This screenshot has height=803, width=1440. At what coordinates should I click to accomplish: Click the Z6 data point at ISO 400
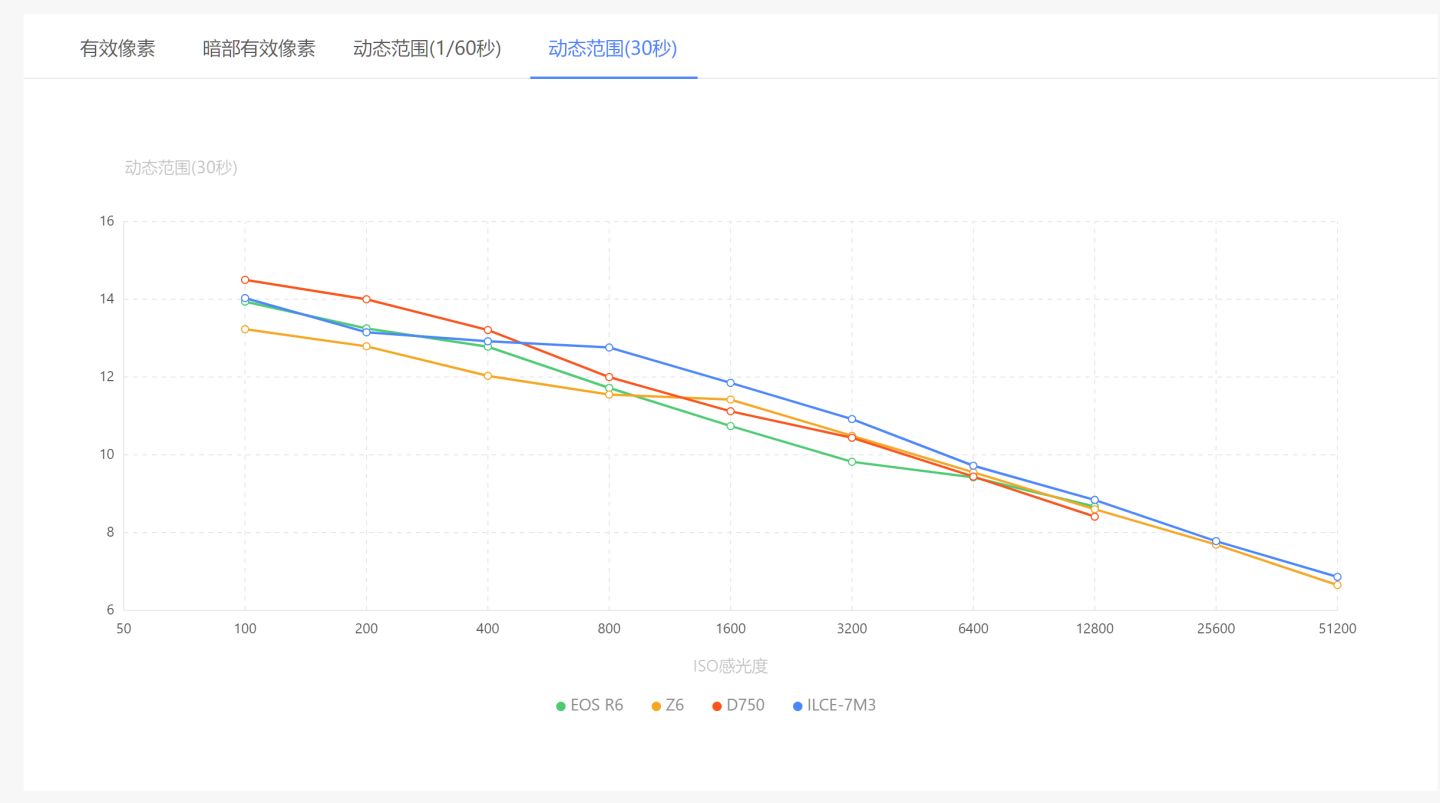487,375
